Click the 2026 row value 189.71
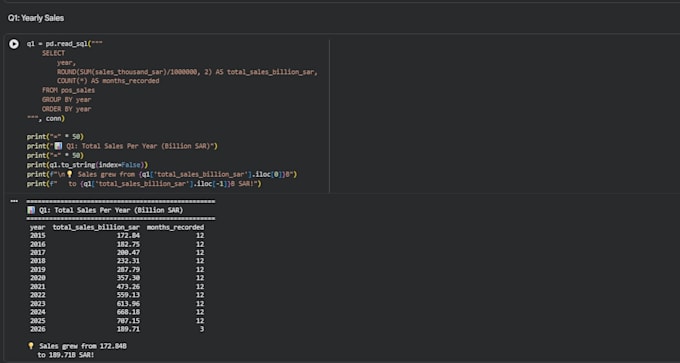Screen dimensions: 680x363 [x=128, y=329]
